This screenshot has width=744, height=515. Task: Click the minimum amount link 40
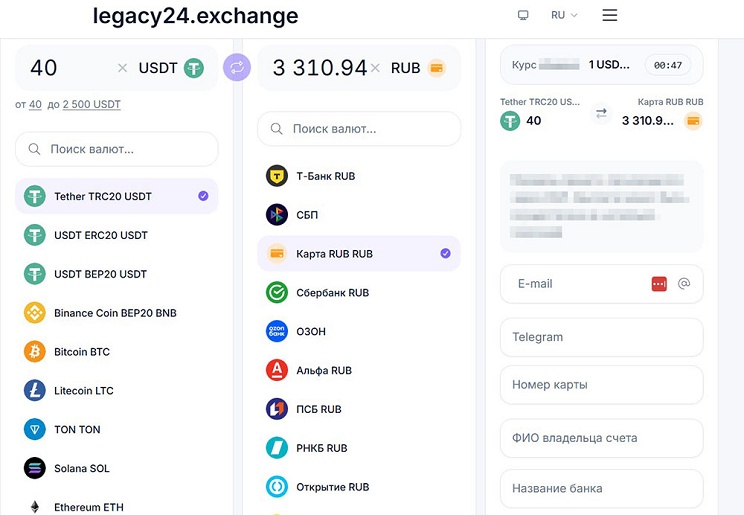coord(35,104)
